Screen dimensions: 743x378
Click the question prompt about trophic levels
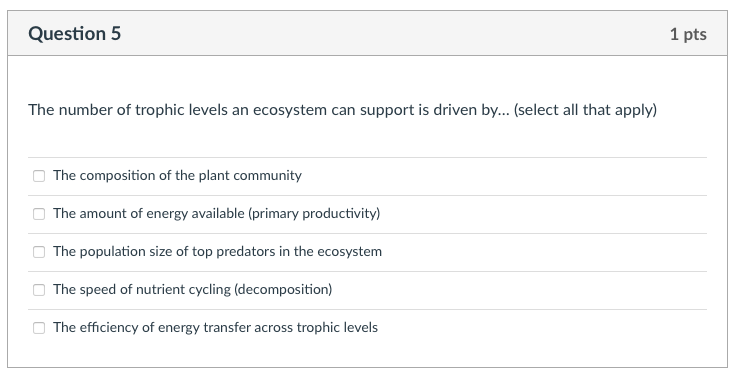(x=343, y=110)
